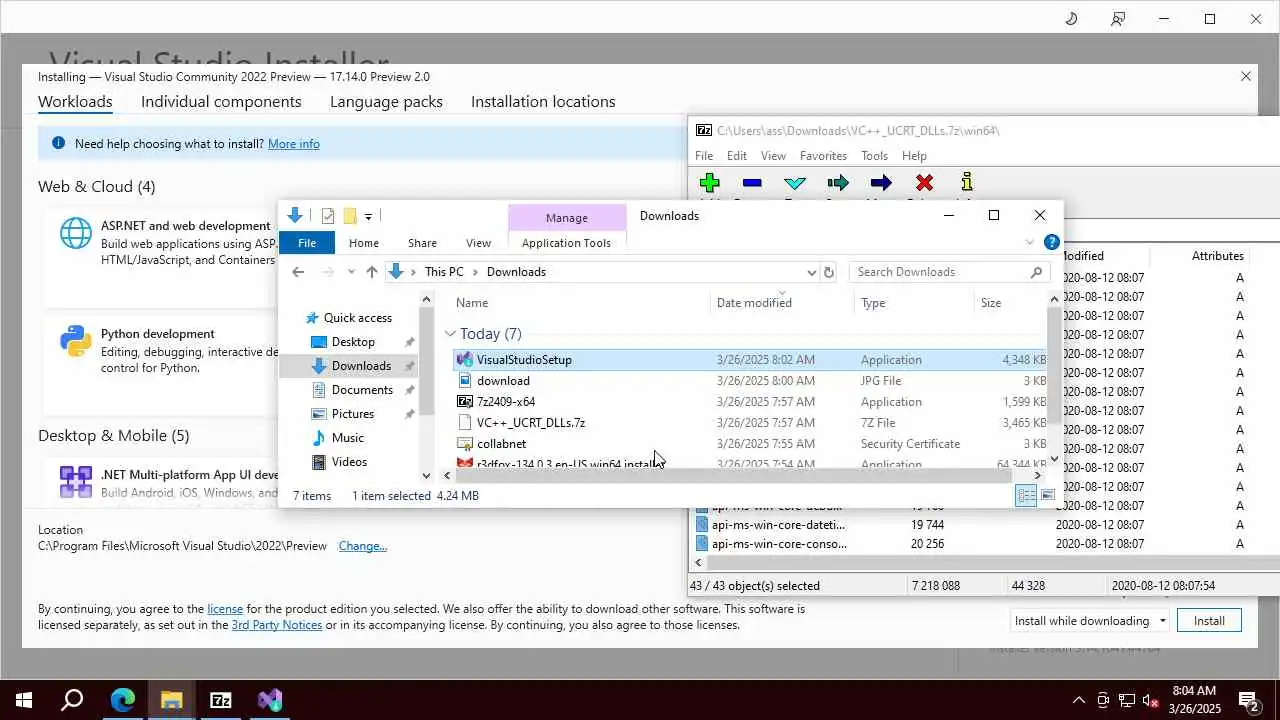
Task: Open the Application Tools tab
Action: (x=566, y=243)
